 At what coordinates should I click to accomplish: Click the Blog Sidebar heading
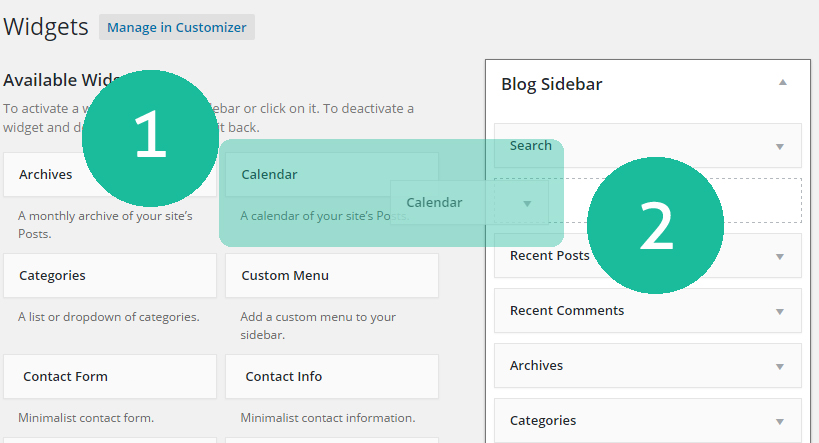coord(552,84)
